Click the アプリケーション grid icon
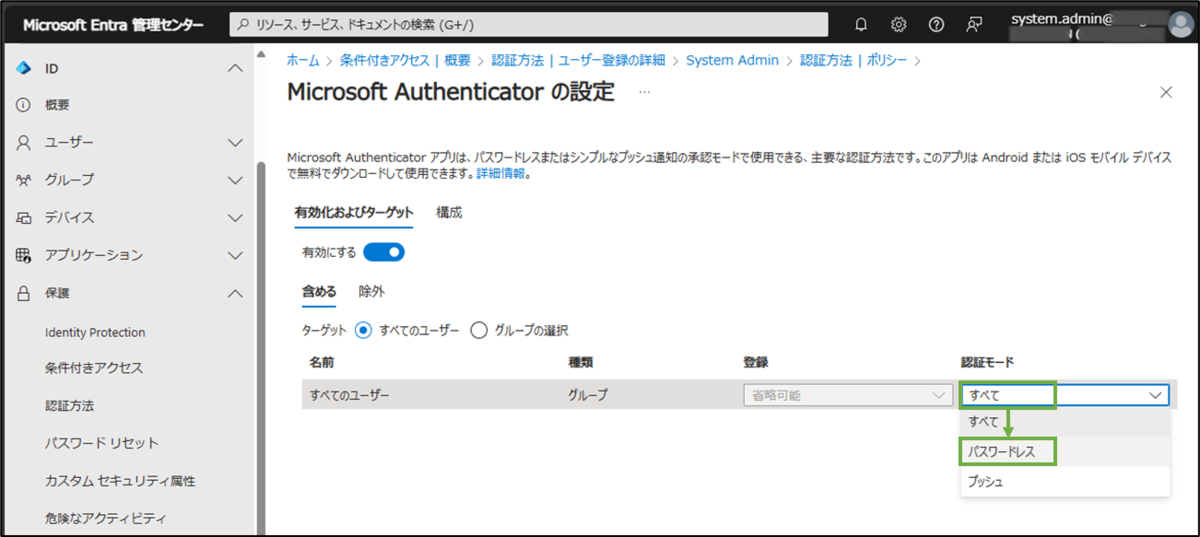1200x537 pixels. click(x=24, y=255)
